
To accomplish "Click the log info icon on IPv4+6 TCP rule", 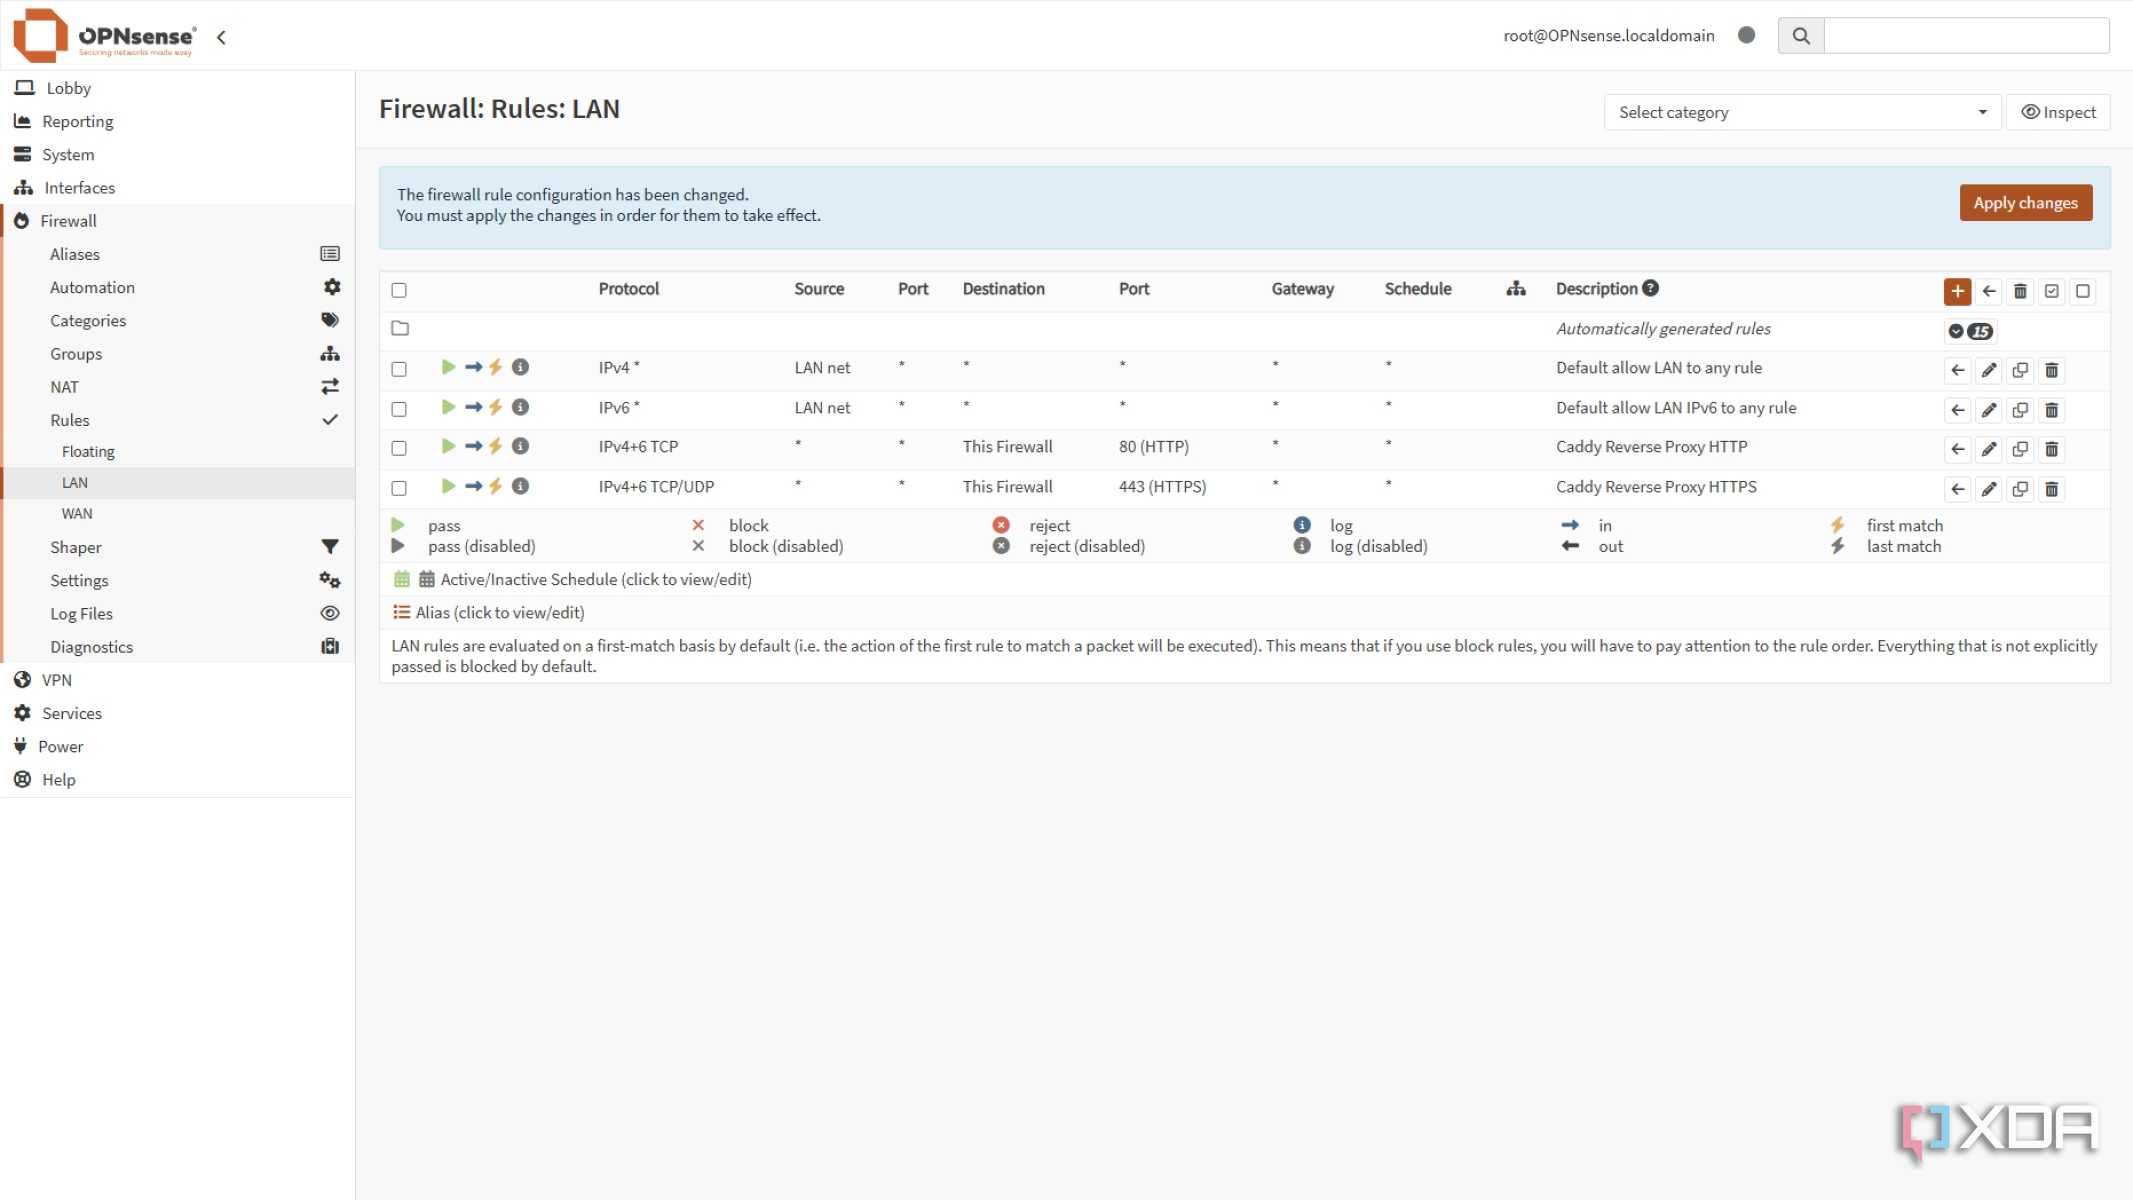I will (x=520, y=446).
